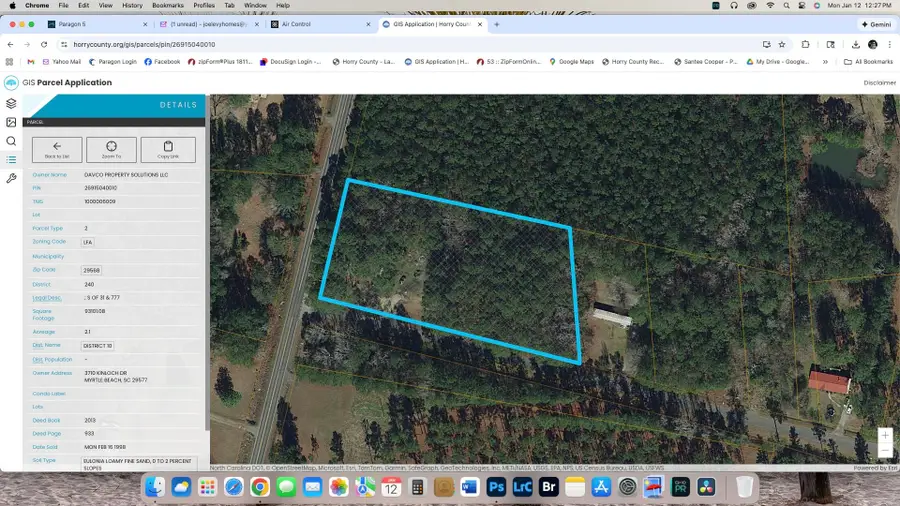Open the basemap imagery icon in sidebar
900x506 pixels.
(11, 122)
